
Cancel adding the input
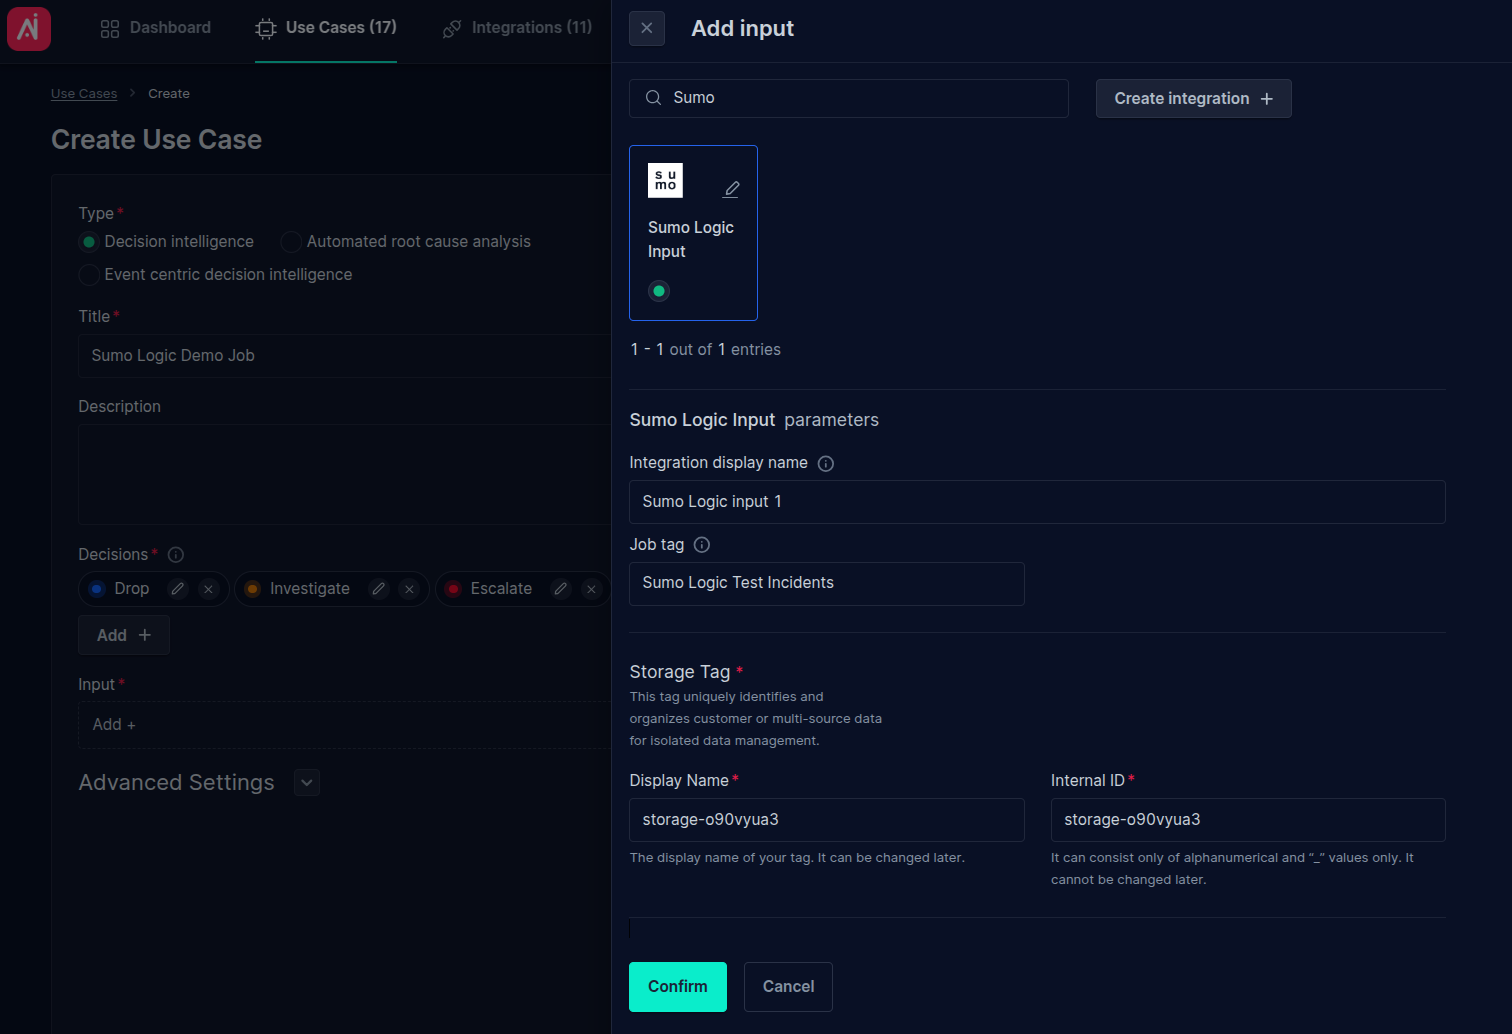coord(788,987)
